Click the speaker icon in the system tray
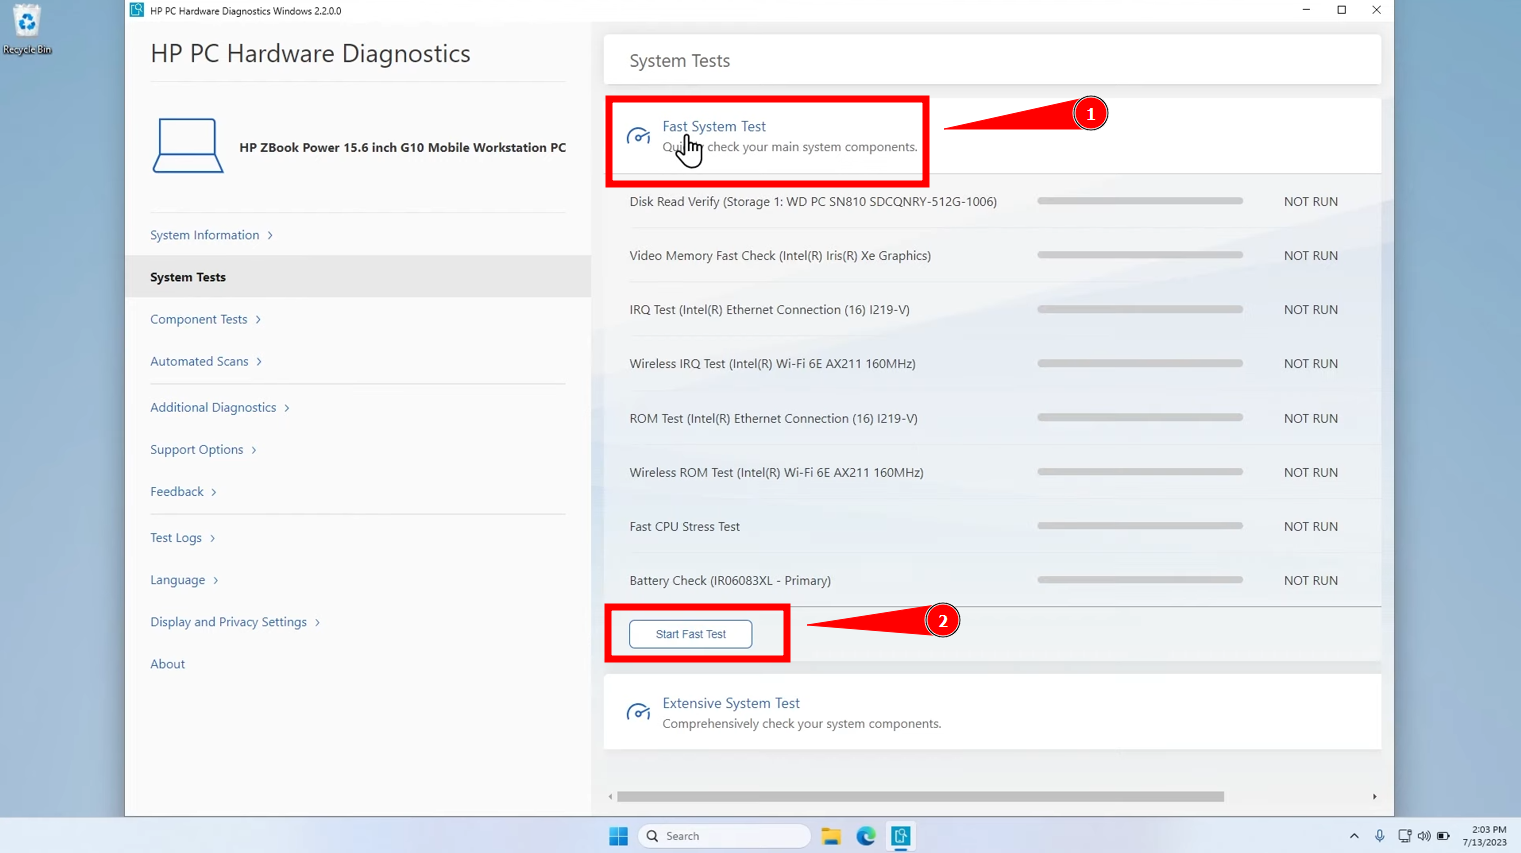The height and width of the screenshot is (853, 1521). point(1425,836)
